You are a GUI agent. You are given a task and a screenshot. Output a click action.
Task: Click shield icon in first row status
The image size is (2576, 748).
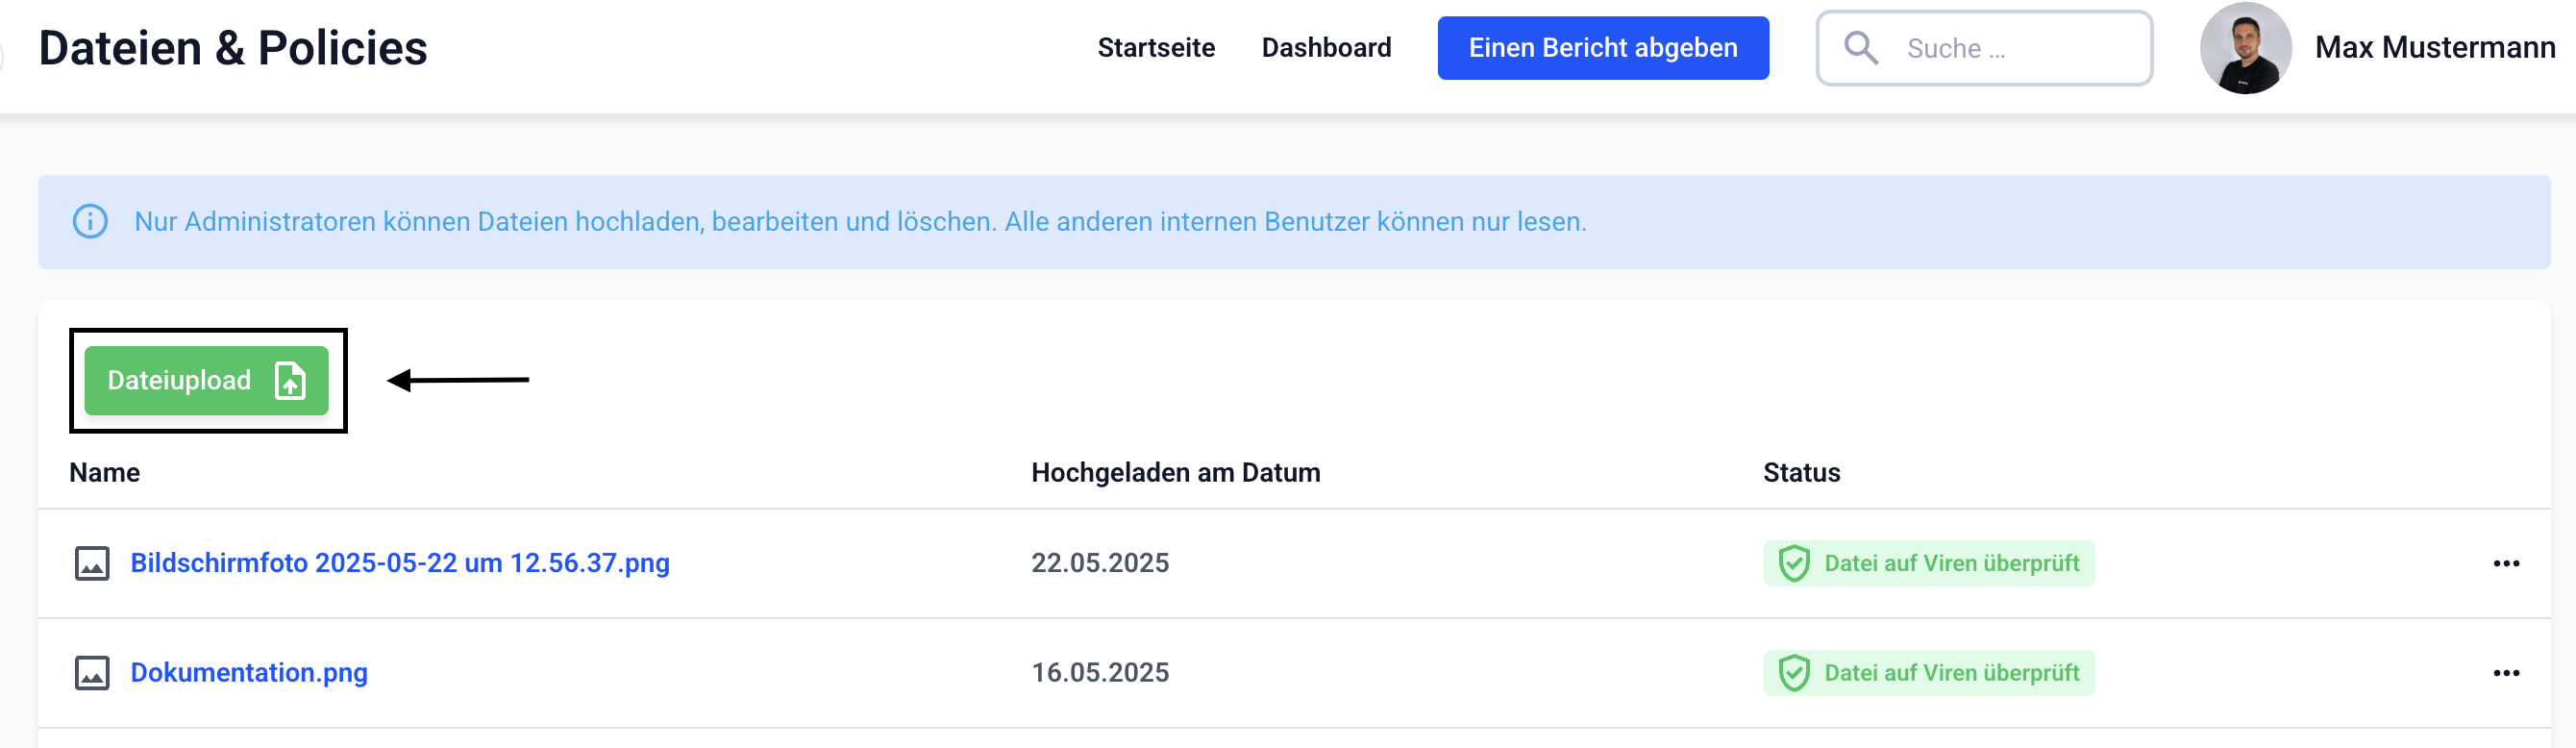coord(1794,563)
